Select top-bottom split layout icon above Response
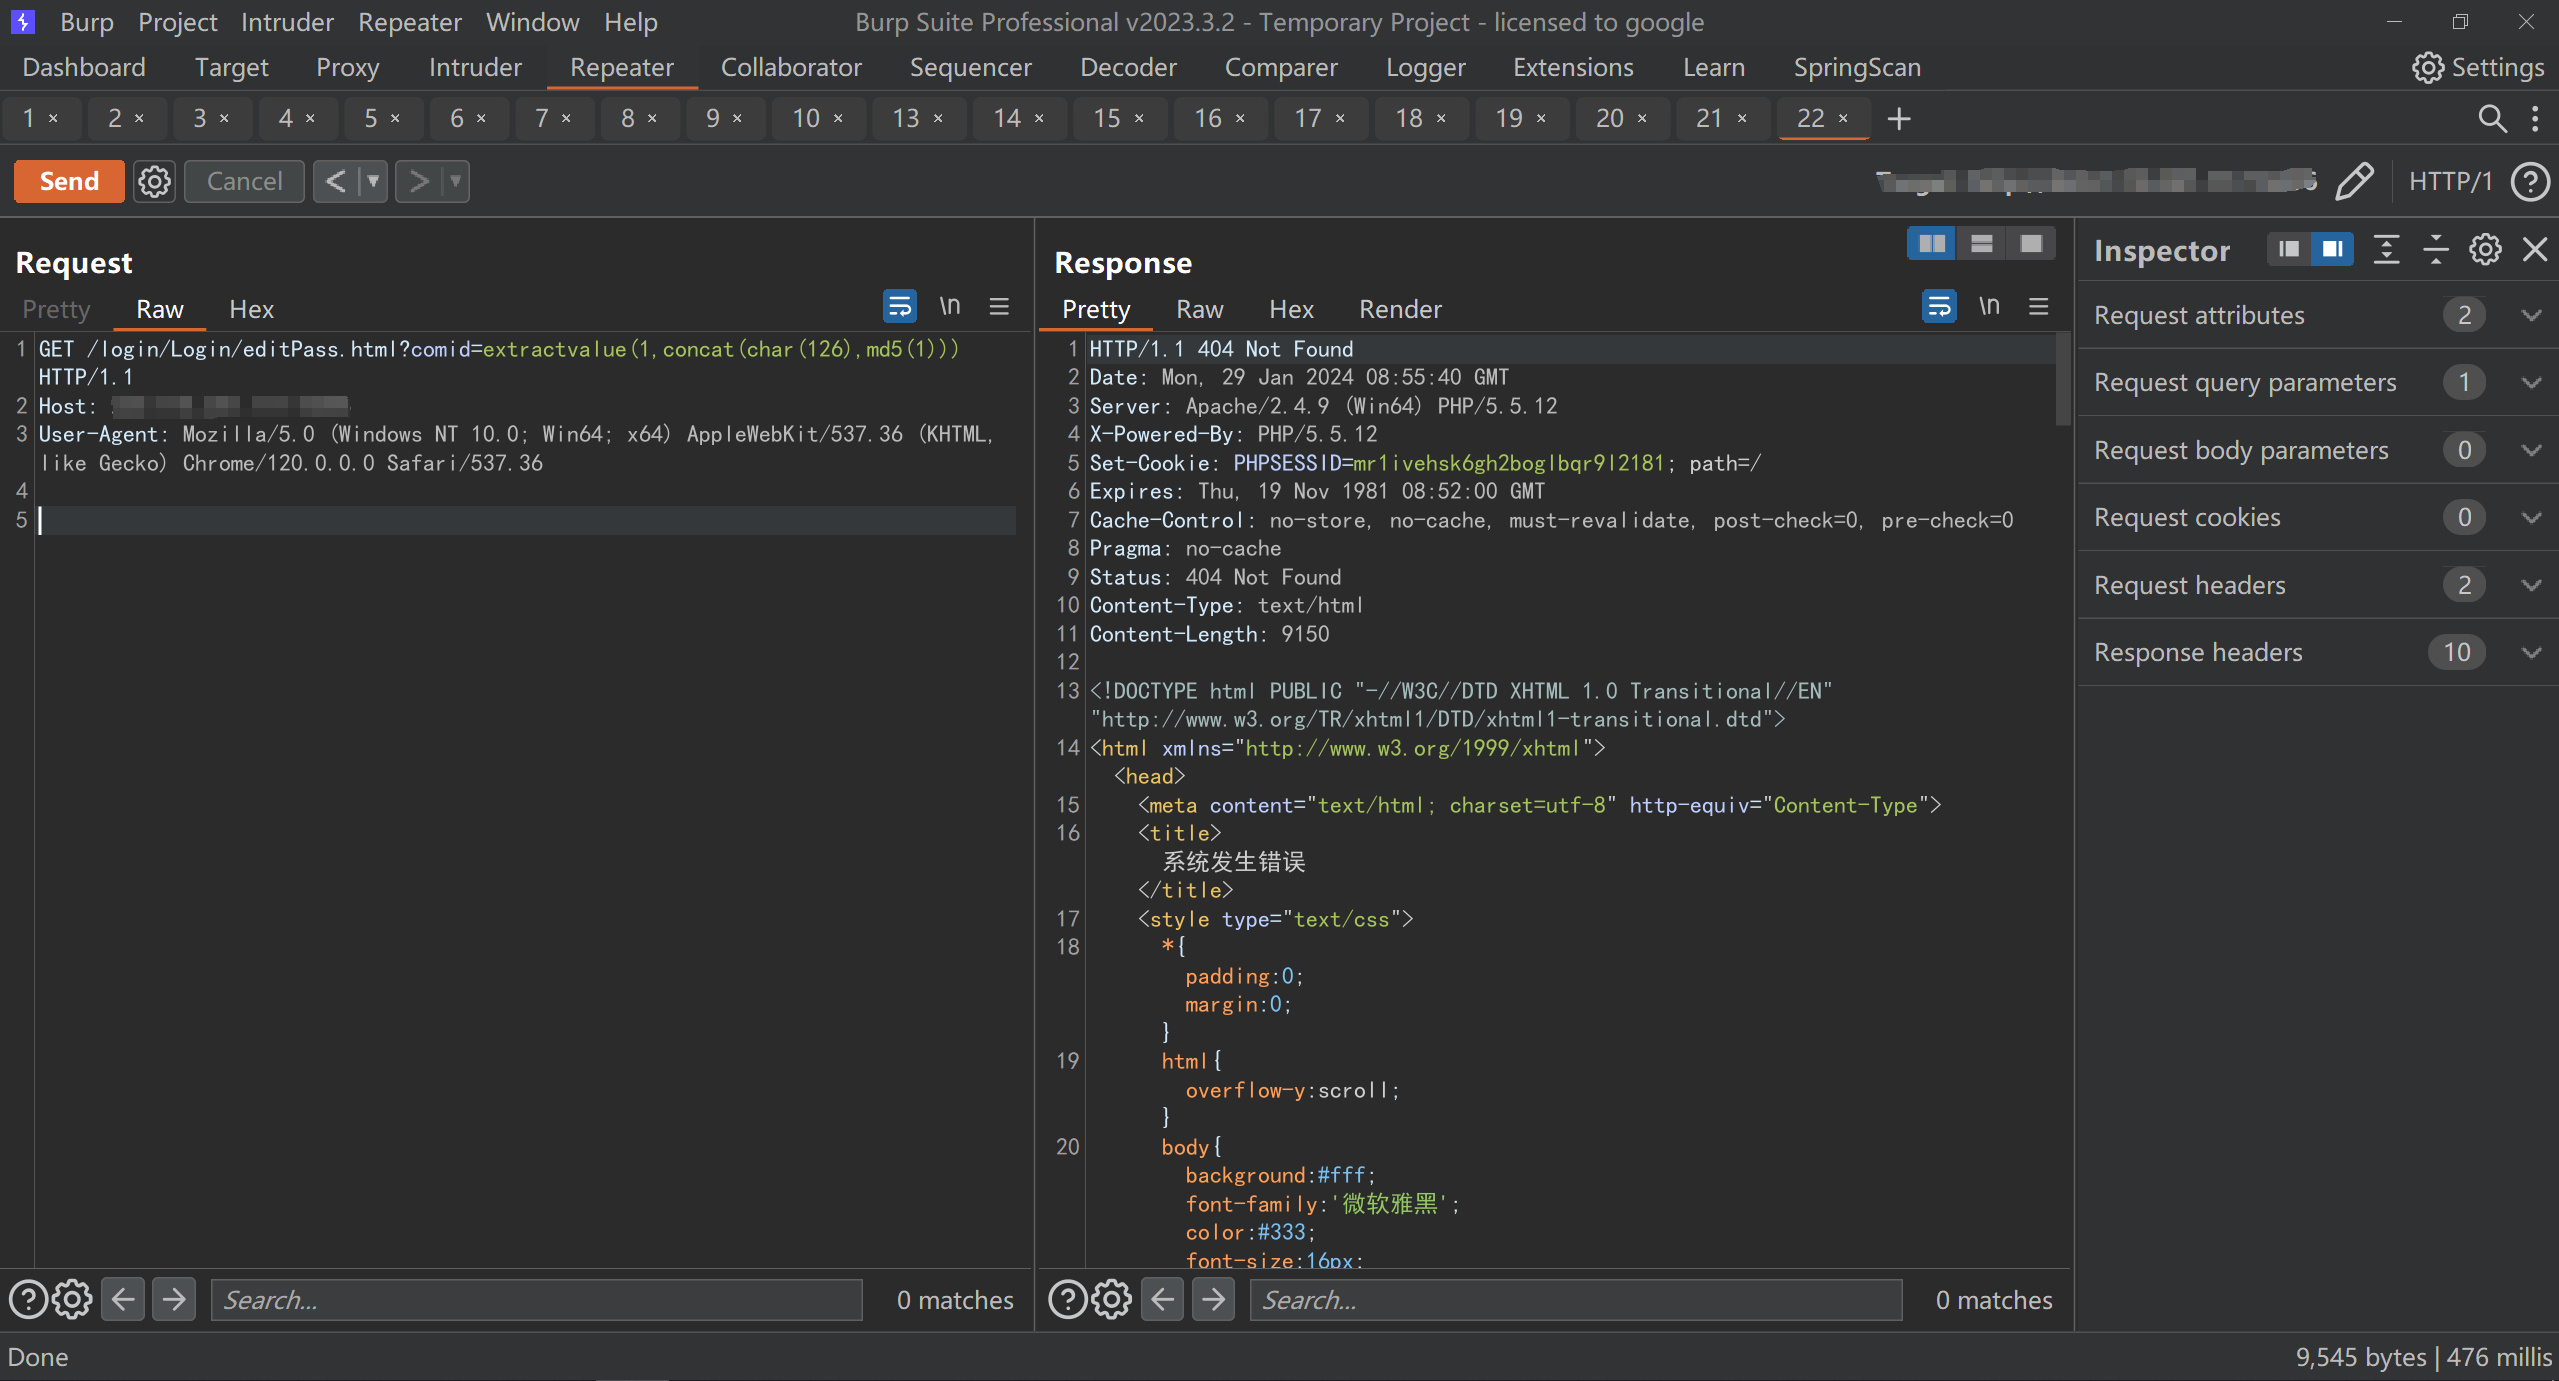The height and width of the screenshot is (1381, 2559). (x=1981, y=243)
